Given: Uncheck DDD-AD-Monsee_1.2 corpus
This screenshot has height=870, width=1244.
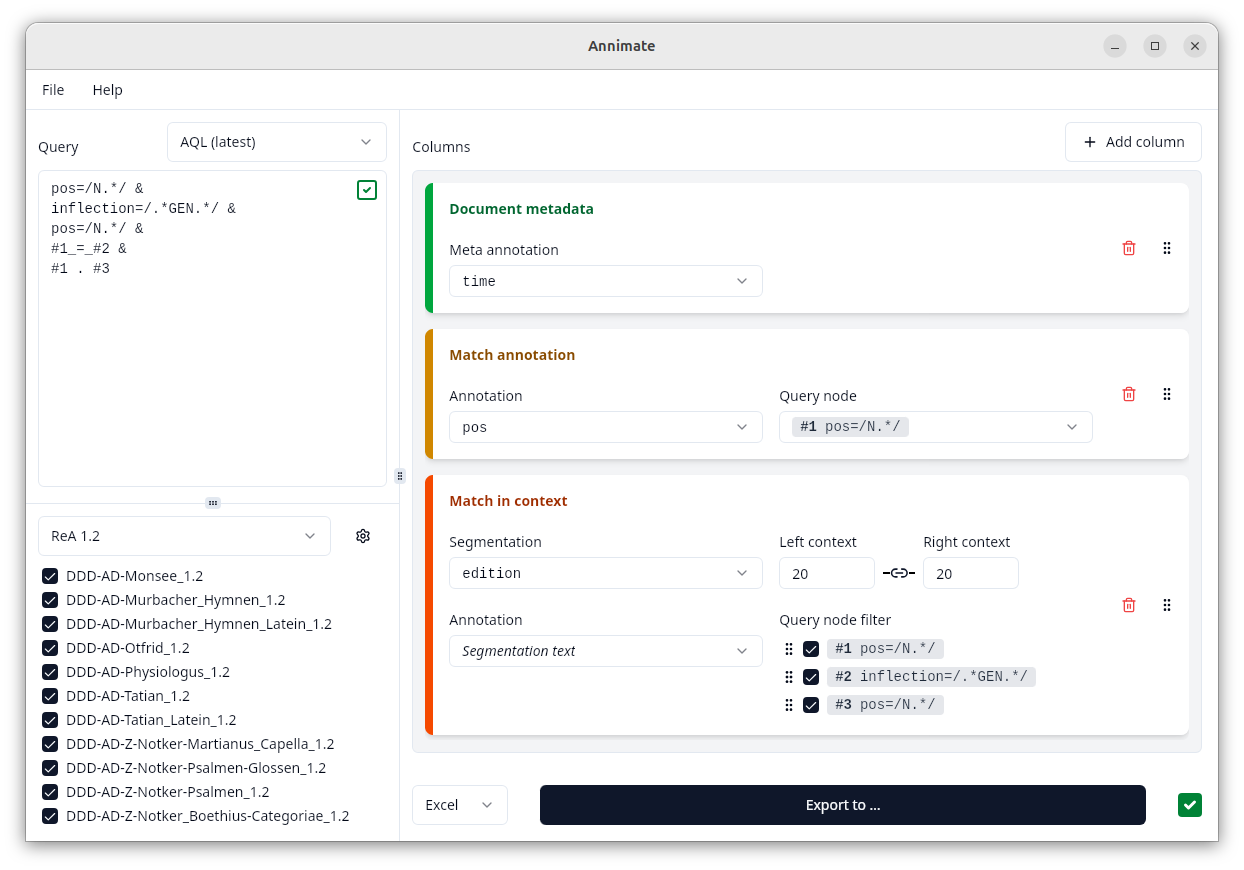Looking at the screenshot, I should 50,576.
